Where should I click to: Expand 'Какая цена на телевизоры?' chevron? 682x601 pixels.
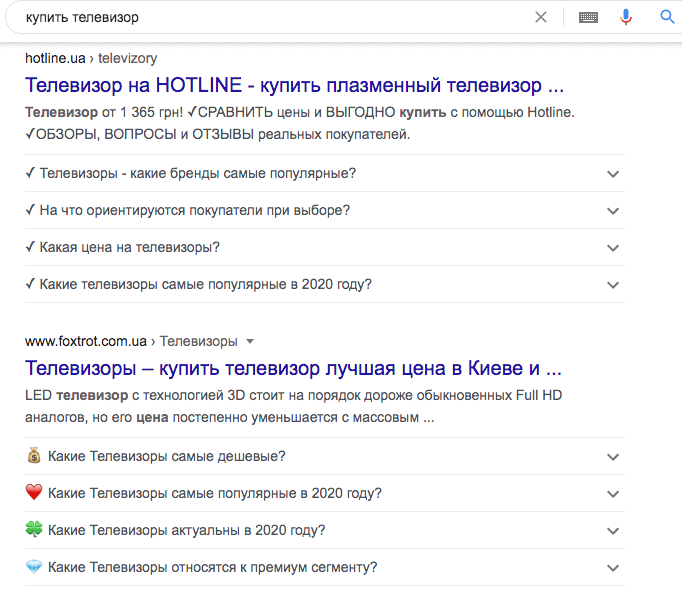[x=613, y=248]
